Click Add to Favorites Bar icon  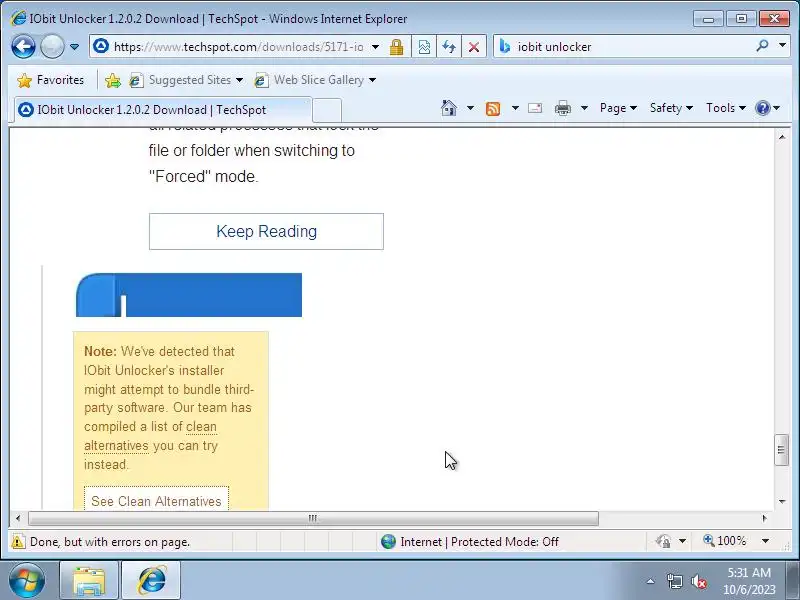[113, 80]
